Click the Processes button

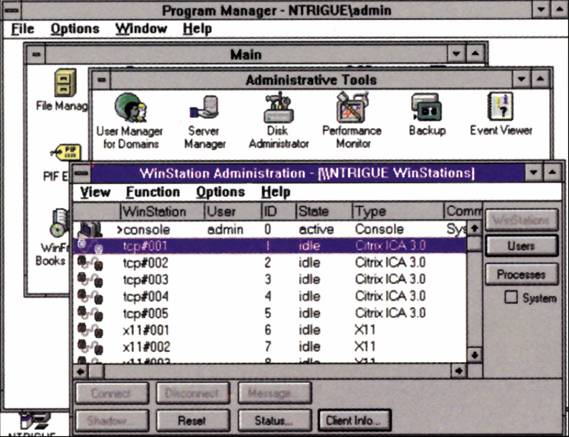(521, 274)
